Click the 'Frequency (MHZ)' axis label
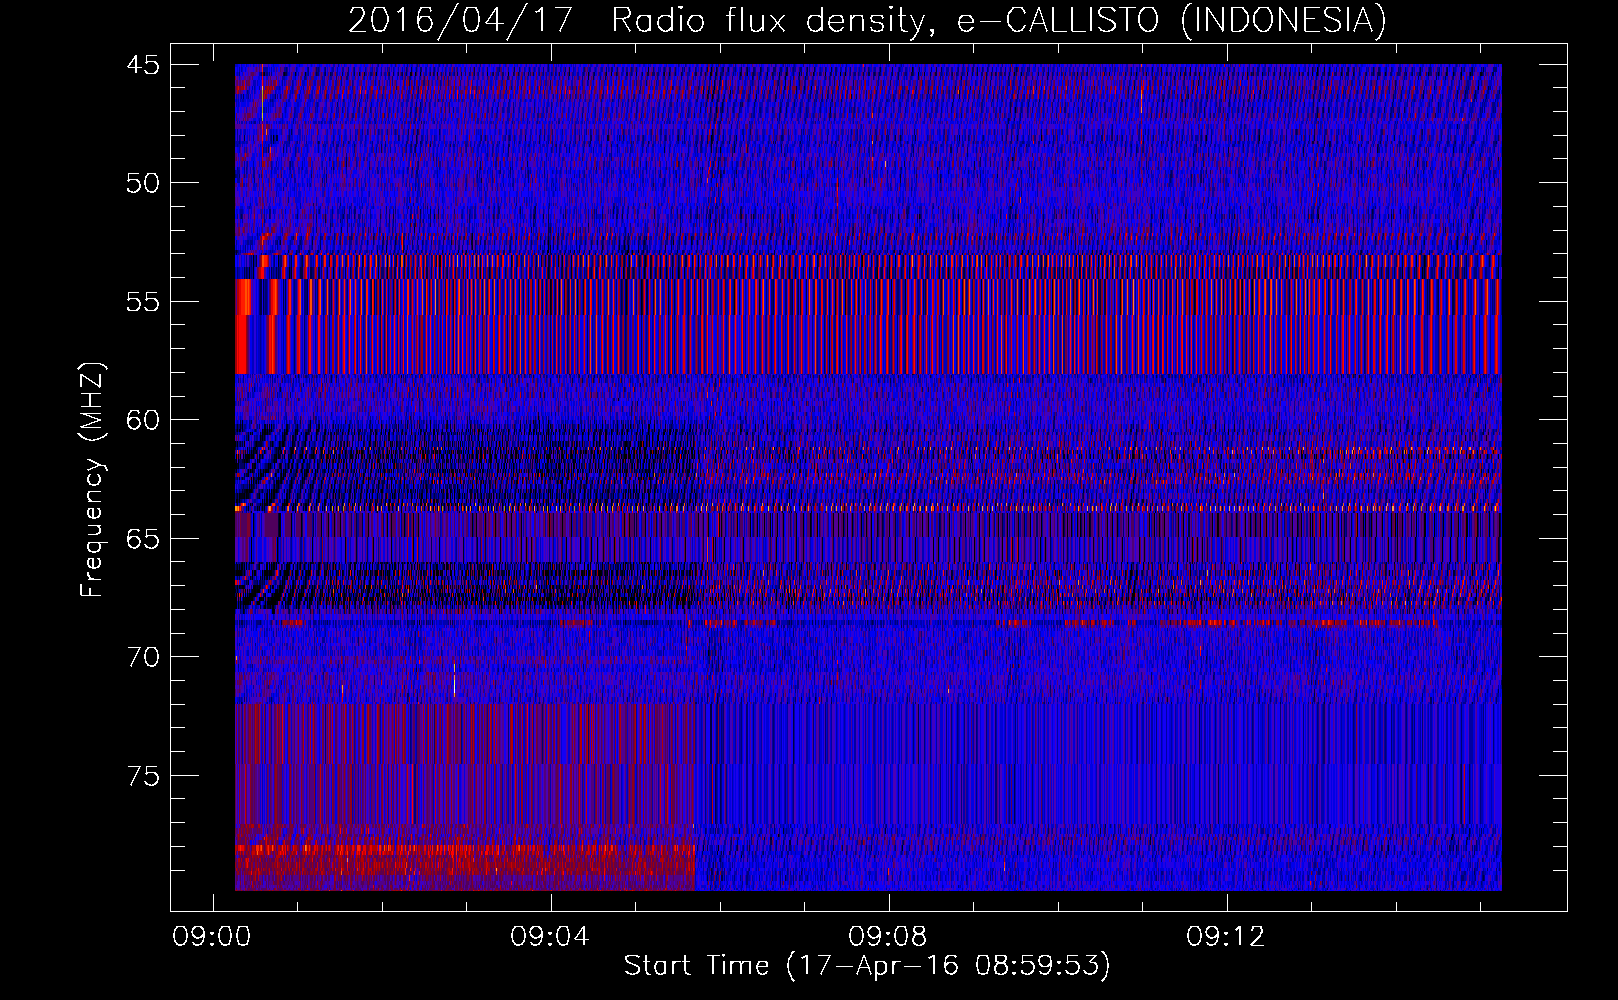This screenshot has height=1000, width=1618. tap(92, 480)
